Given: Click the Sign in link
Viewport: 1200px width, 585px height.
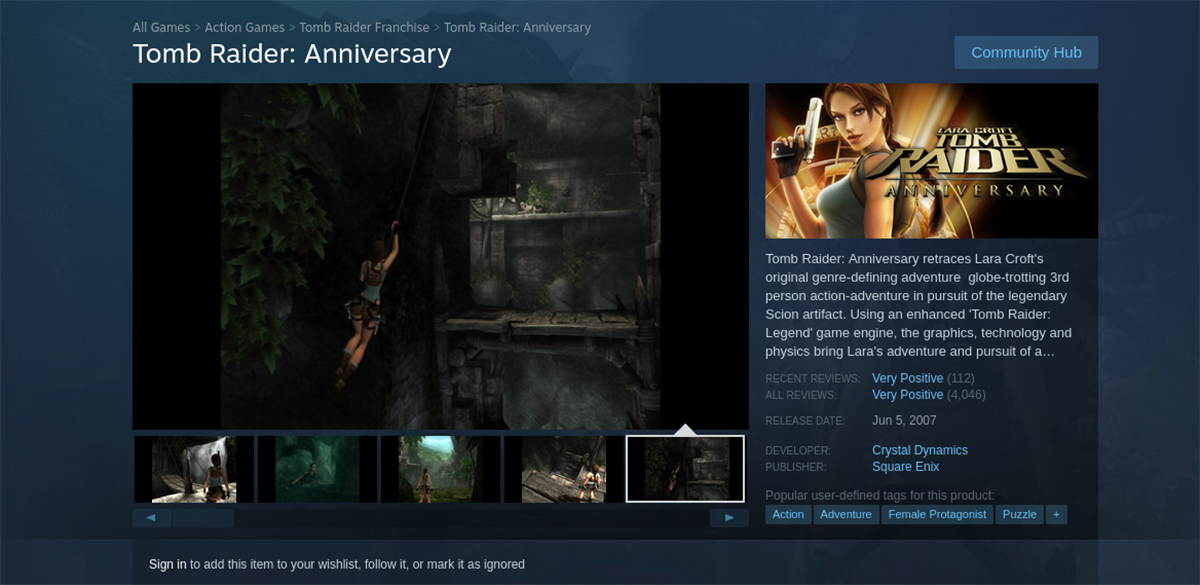Looking at the screenshot, I should [168, 564].
